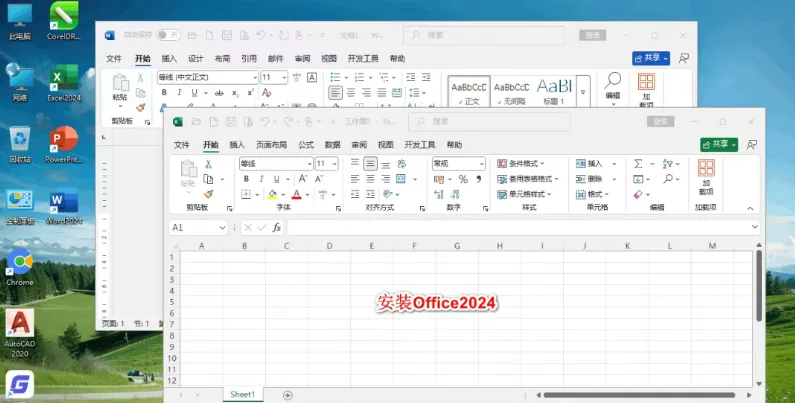Increase font size in Excel ribbon

(x=303, y=179)
